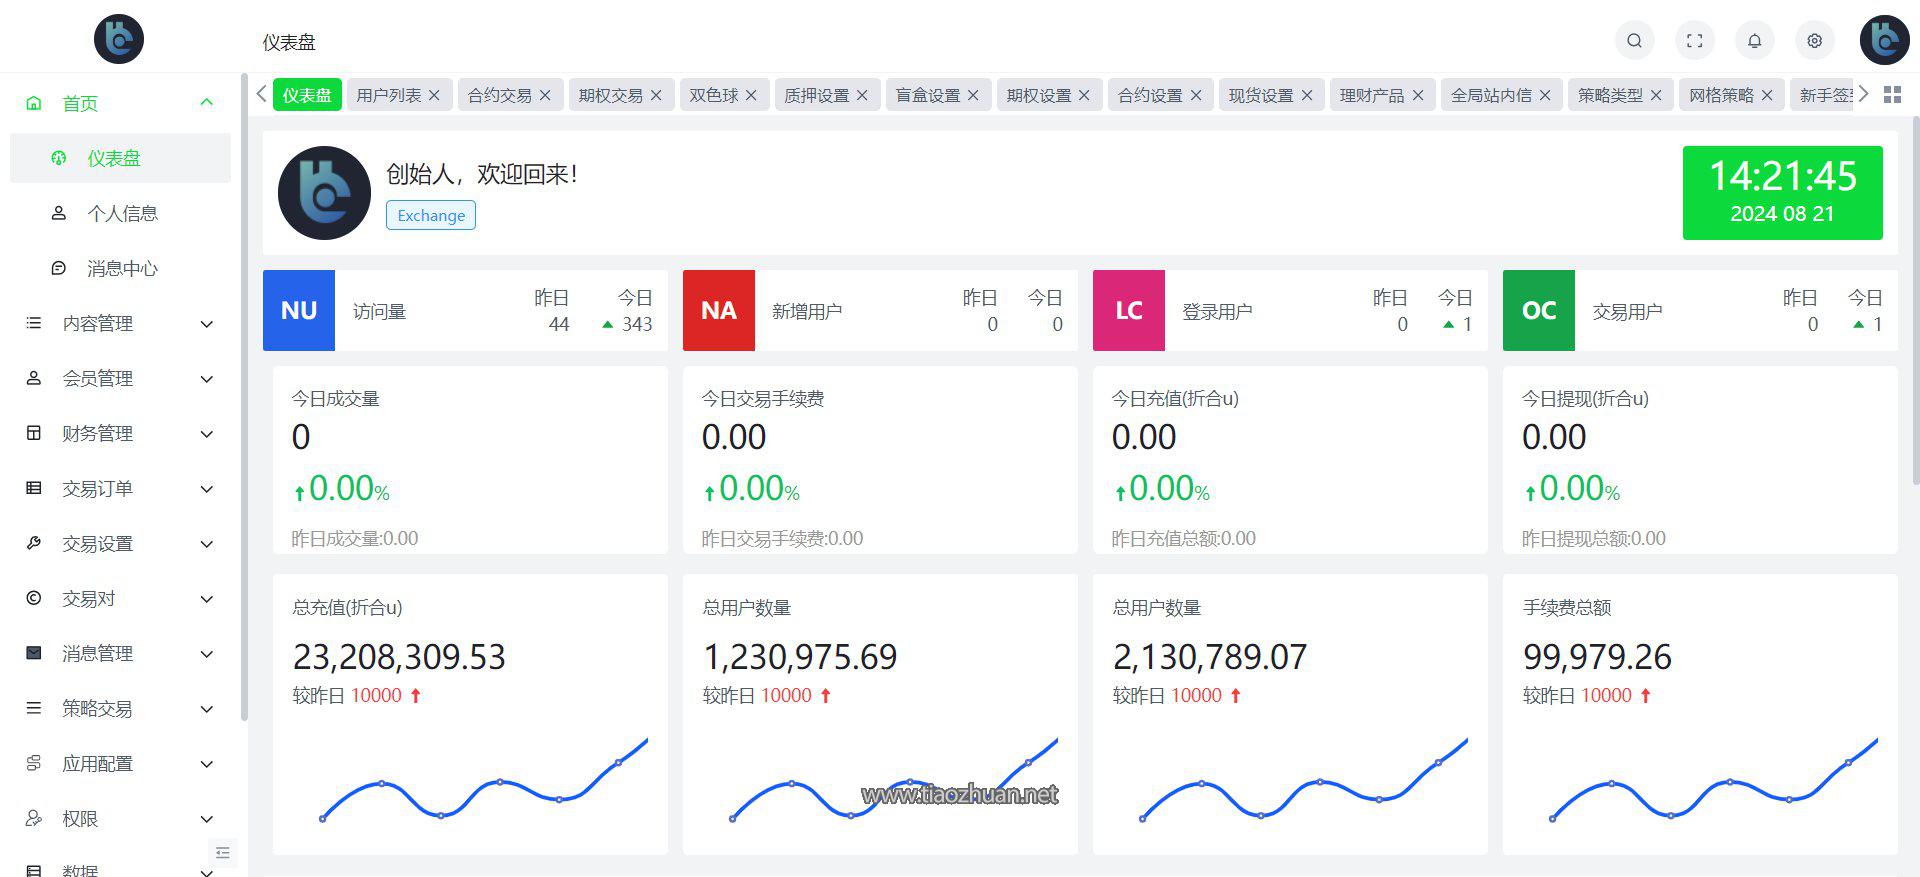
Task: Collapse the 首页 sidebar menu
Action: coord(120,103)
